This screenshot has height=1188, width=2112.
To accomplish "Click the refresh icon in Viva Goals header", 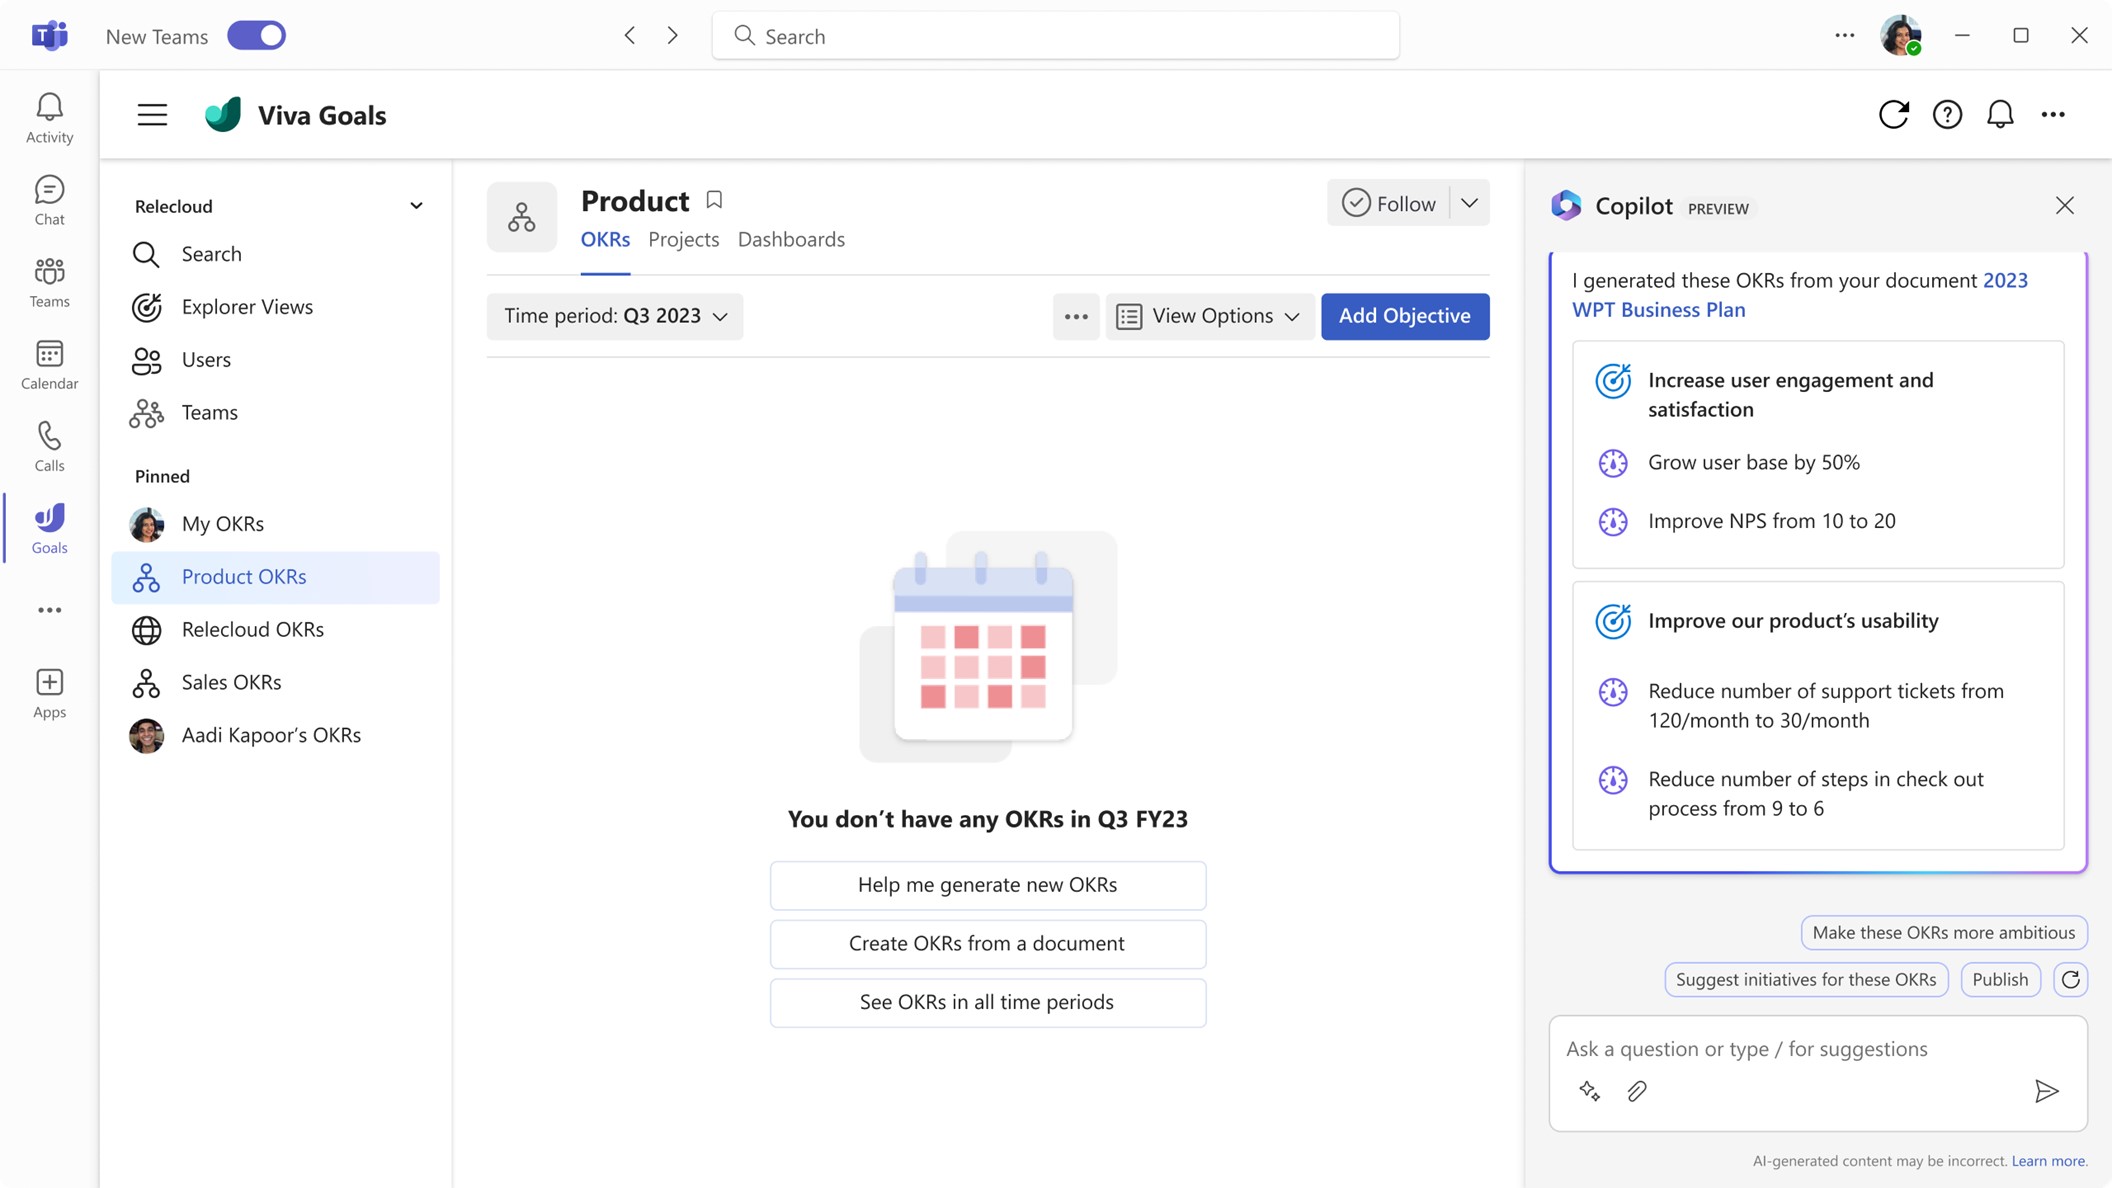I will pos(1895,114).
